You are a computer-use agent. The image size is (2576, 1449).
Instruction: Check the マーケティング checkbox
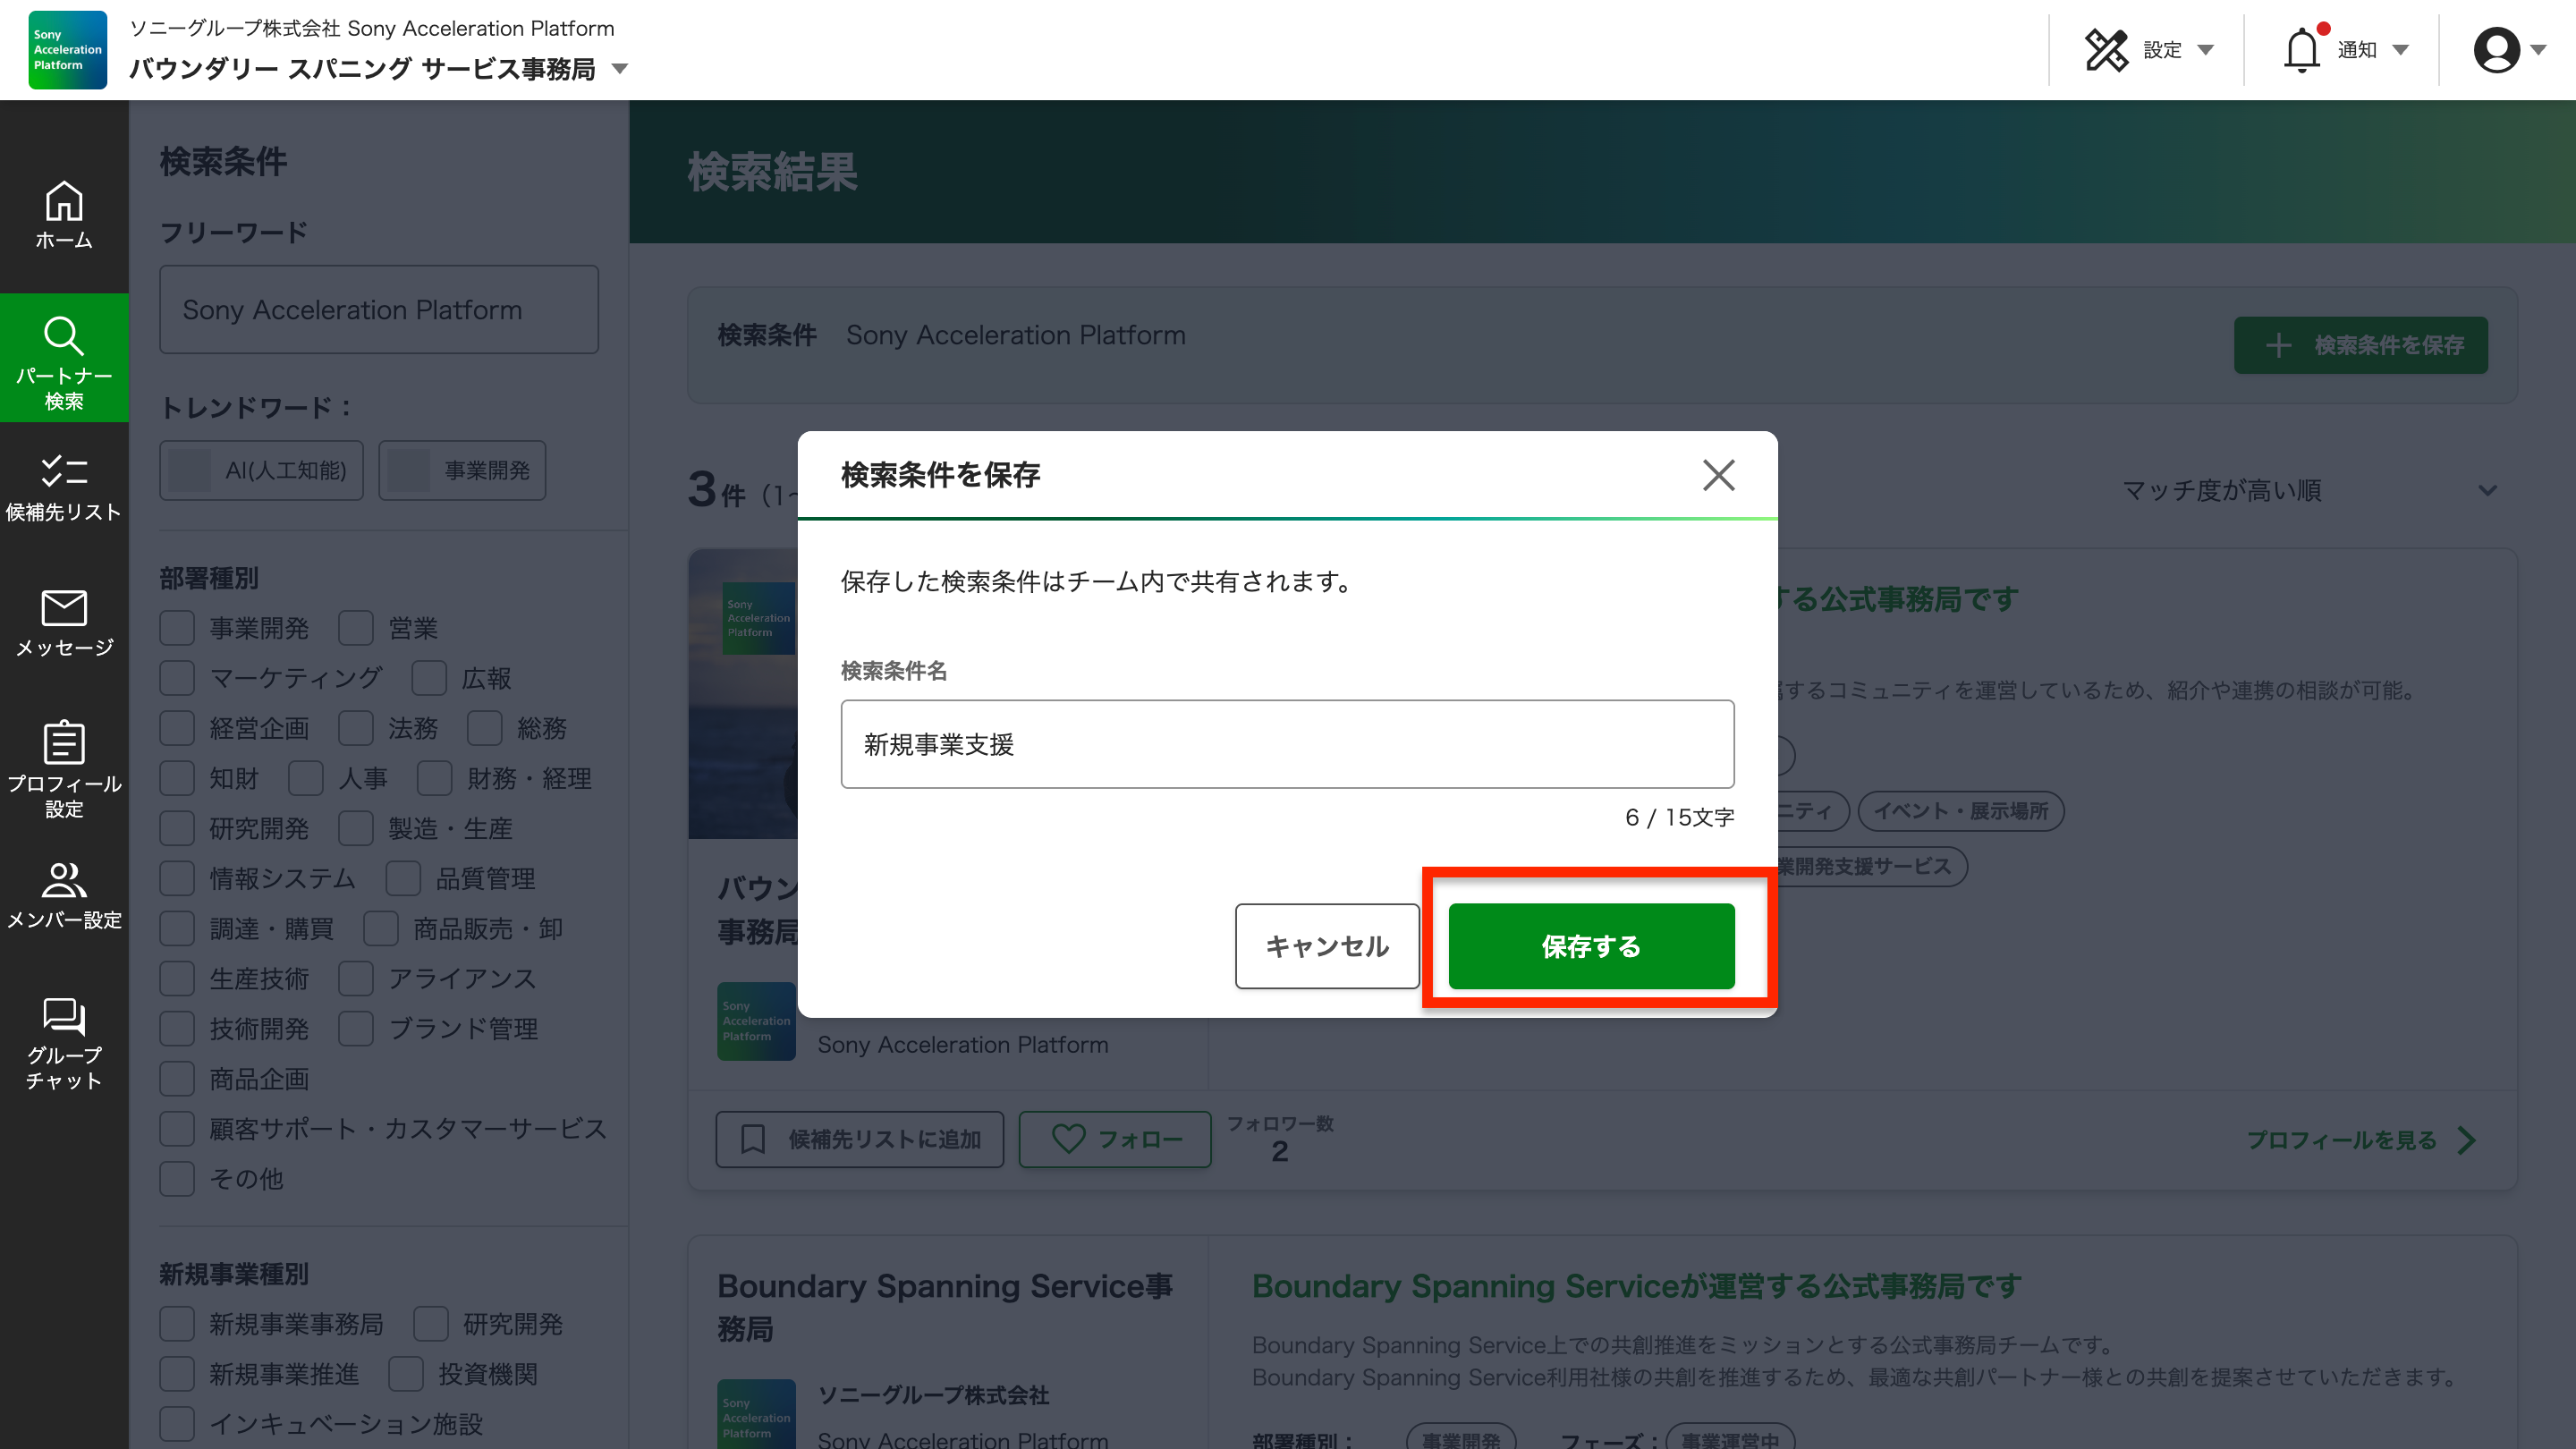pyautogui.click(x=178, y=678)
